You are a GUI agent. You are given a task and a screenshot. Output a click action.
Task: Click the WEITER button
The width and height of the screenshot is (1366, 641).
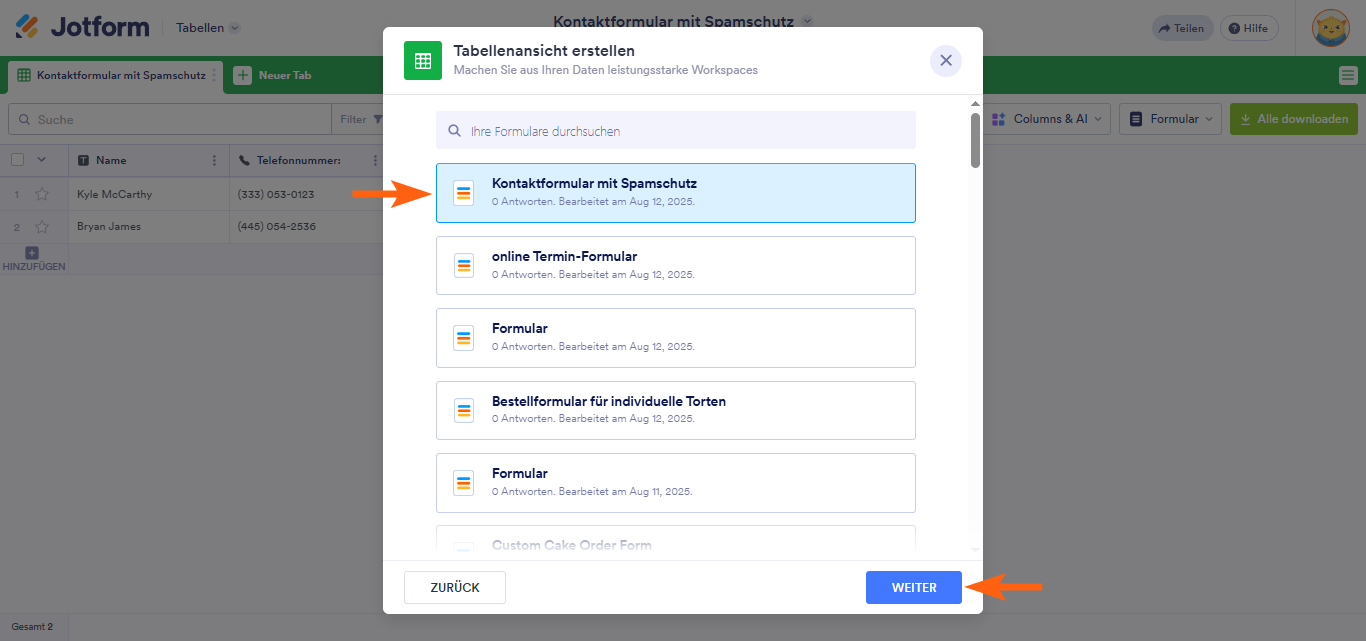[914, 588]
